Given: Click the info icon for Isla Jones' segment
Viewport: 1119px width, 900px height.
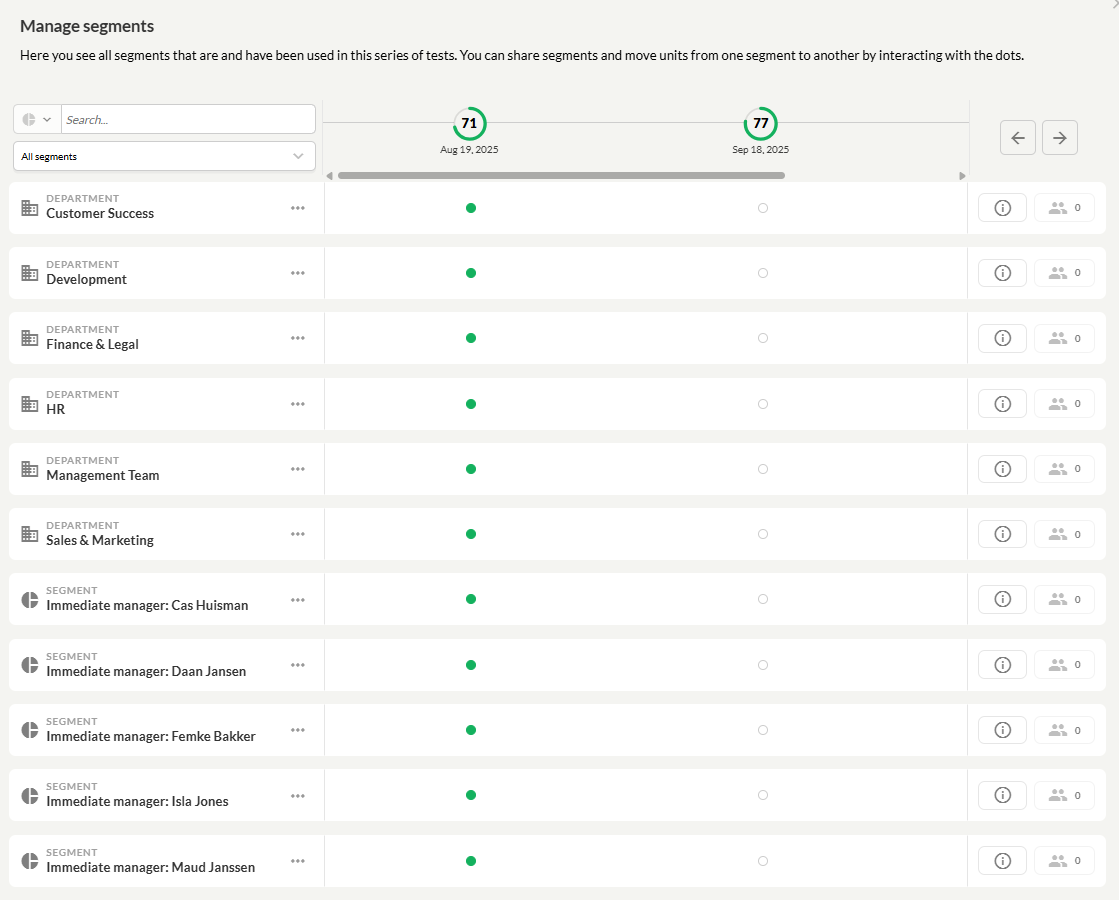Looking at the screenshot, I should [x=1002, y=795].
